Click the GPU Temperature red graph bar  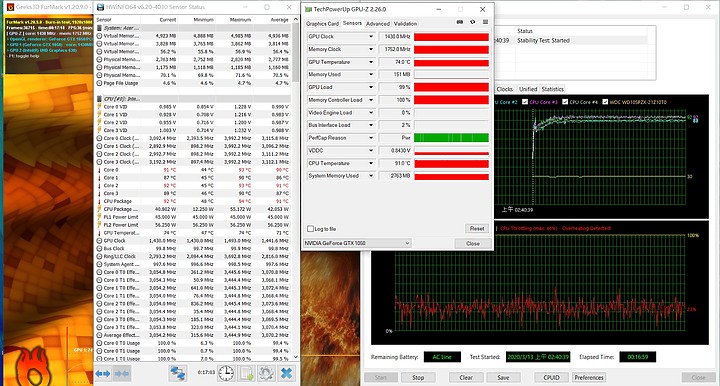(451, 62)
